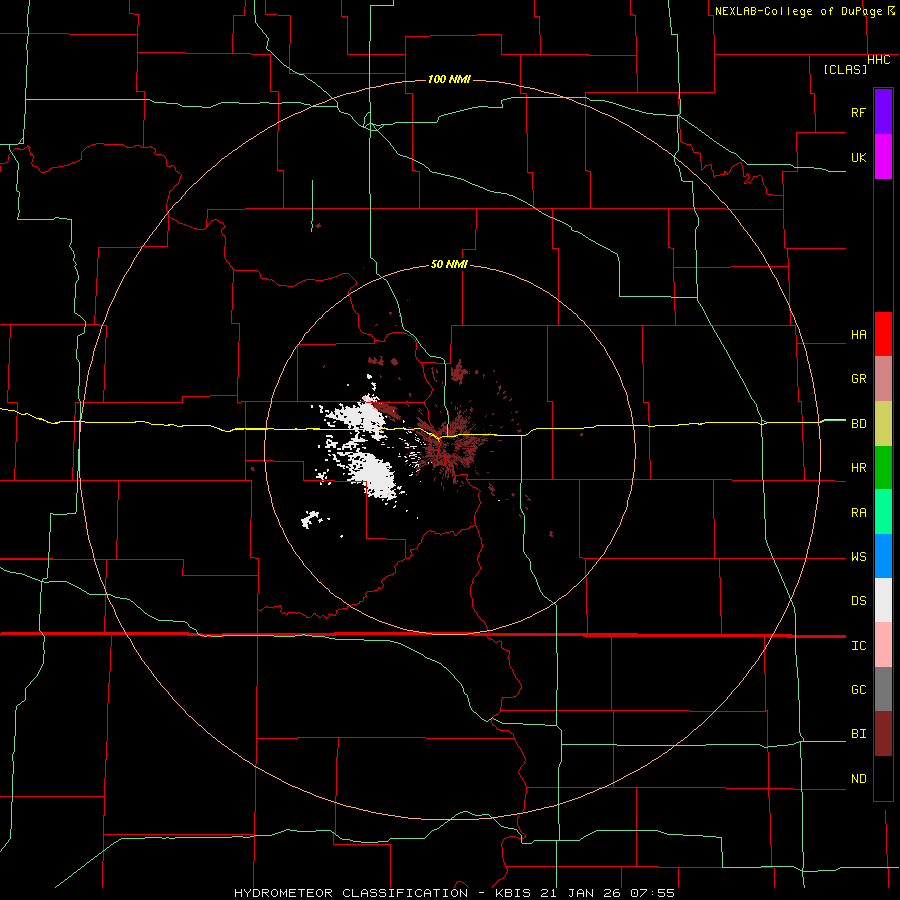Click the HYDROMETEOR CLASSIFICATION title text
Viewport: 900px width, 900px height.
point(351,893)
